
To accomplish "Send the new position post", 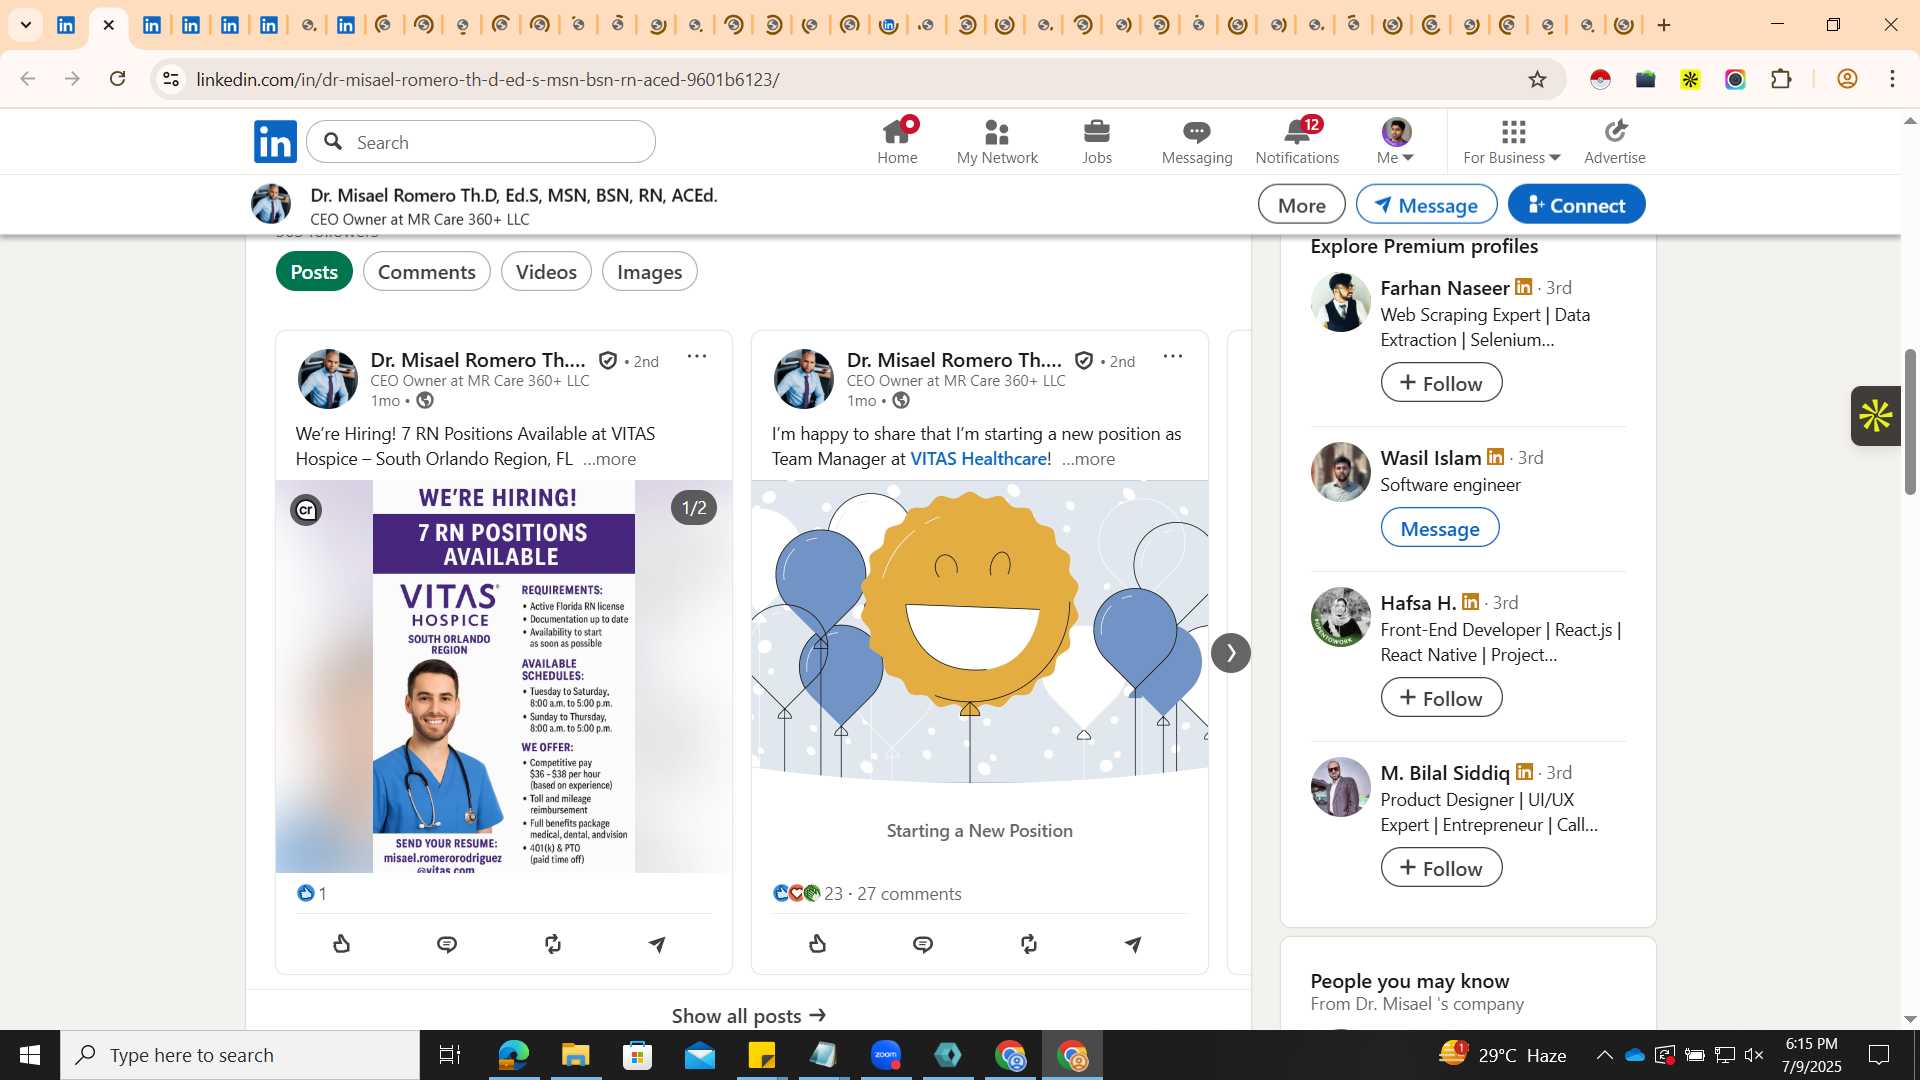I will (x=1133, y=944).
